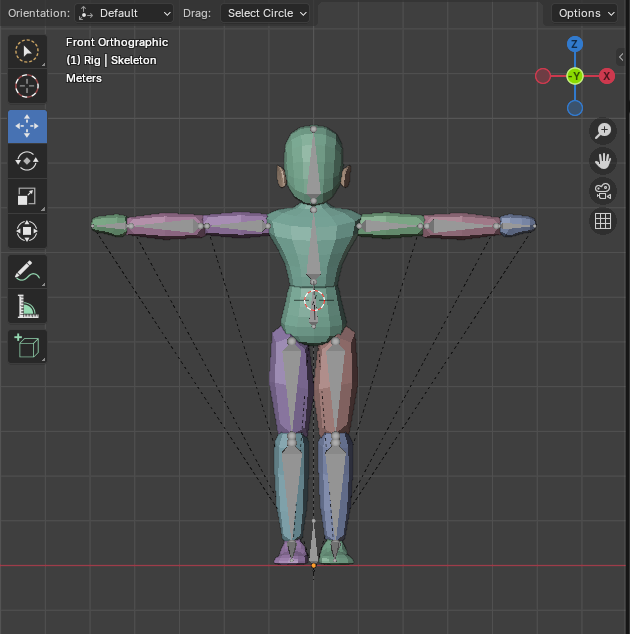Screen dimensions: 630x634
Task: Click the zoom magnifier viewport button
Action: pos(603,131)
